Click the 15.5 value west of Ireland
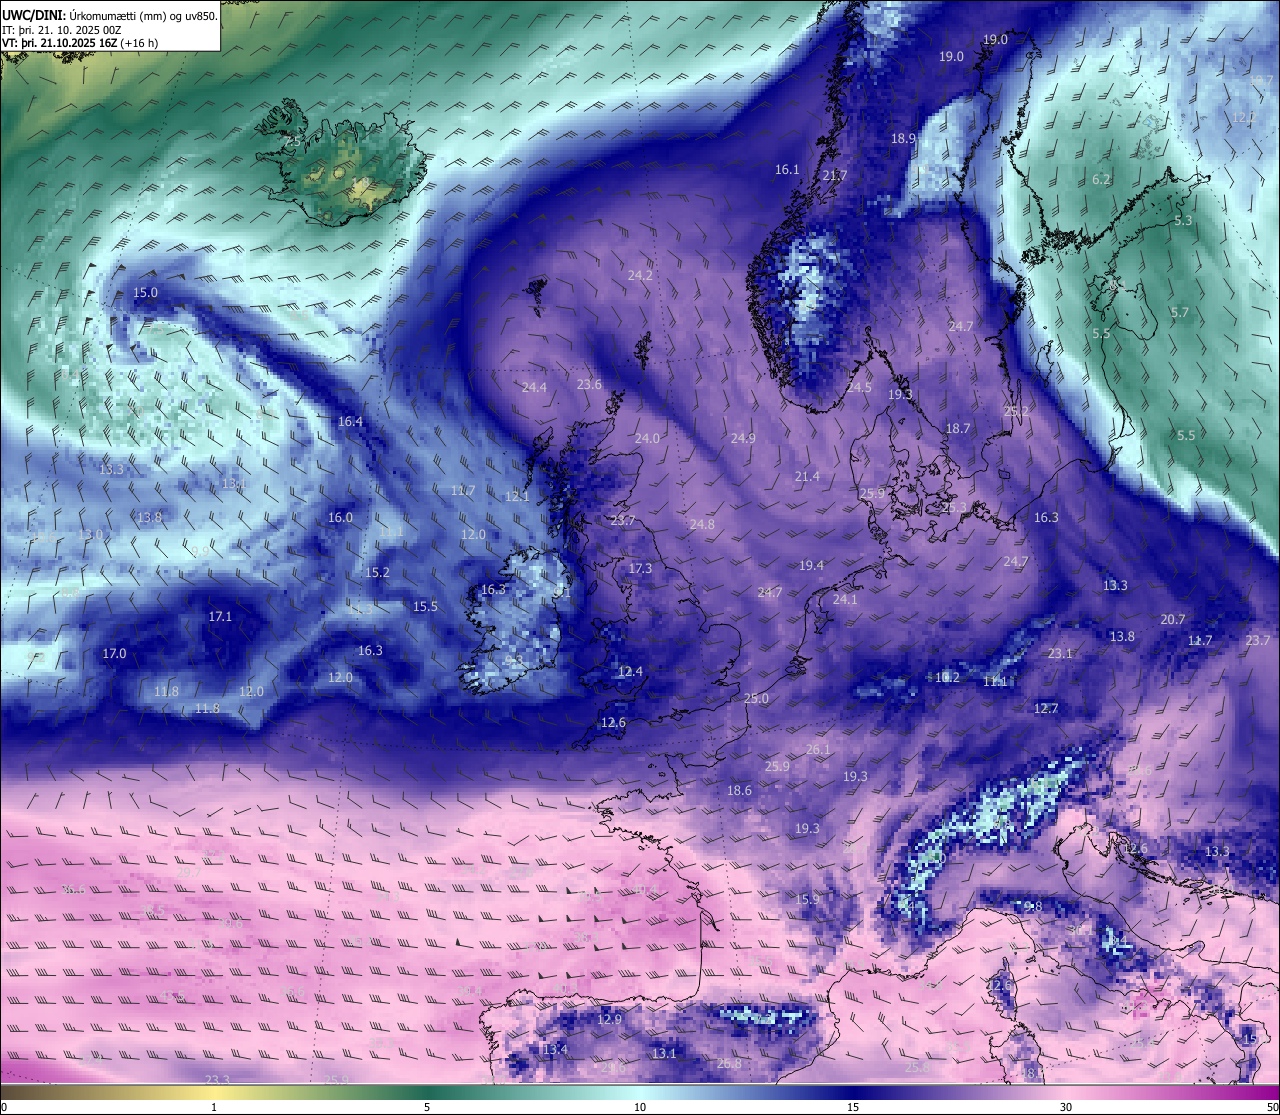The height and width of the screenshot is (1115, 1280). 425,607
